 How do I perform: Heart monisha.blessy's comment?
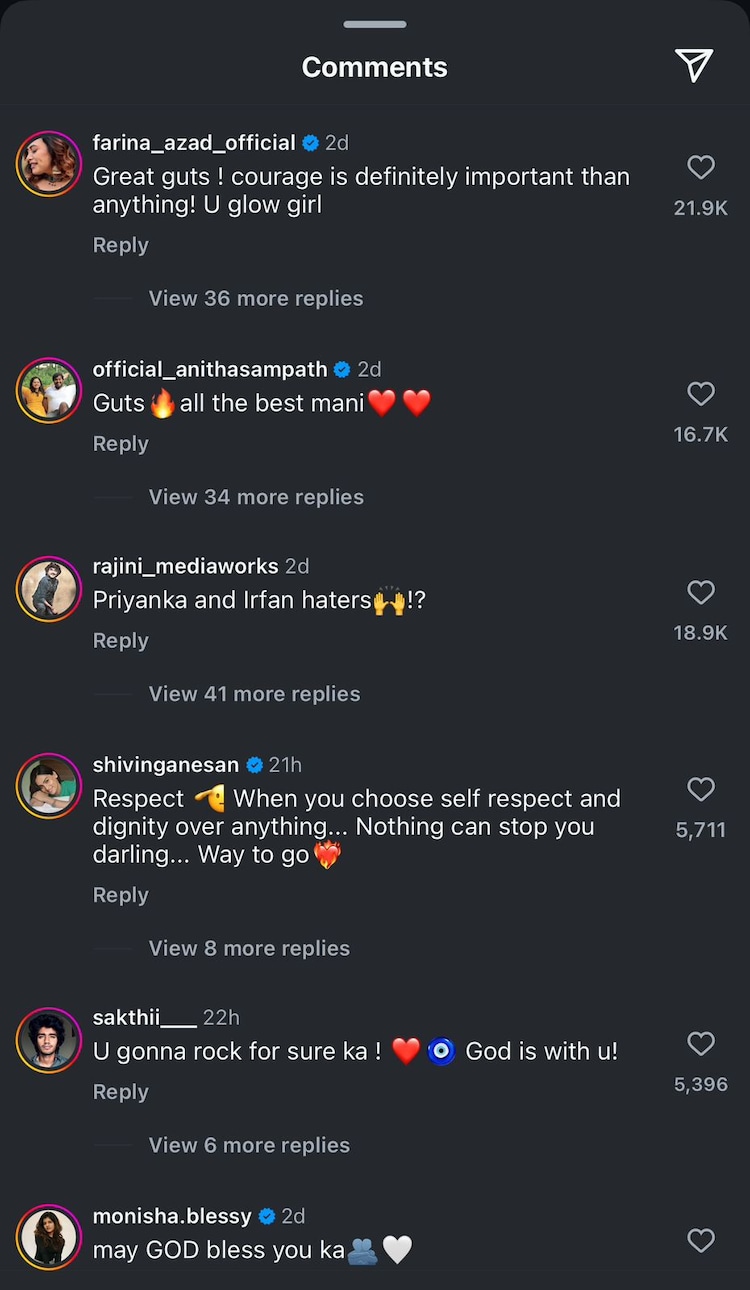tap(701, 1241)
